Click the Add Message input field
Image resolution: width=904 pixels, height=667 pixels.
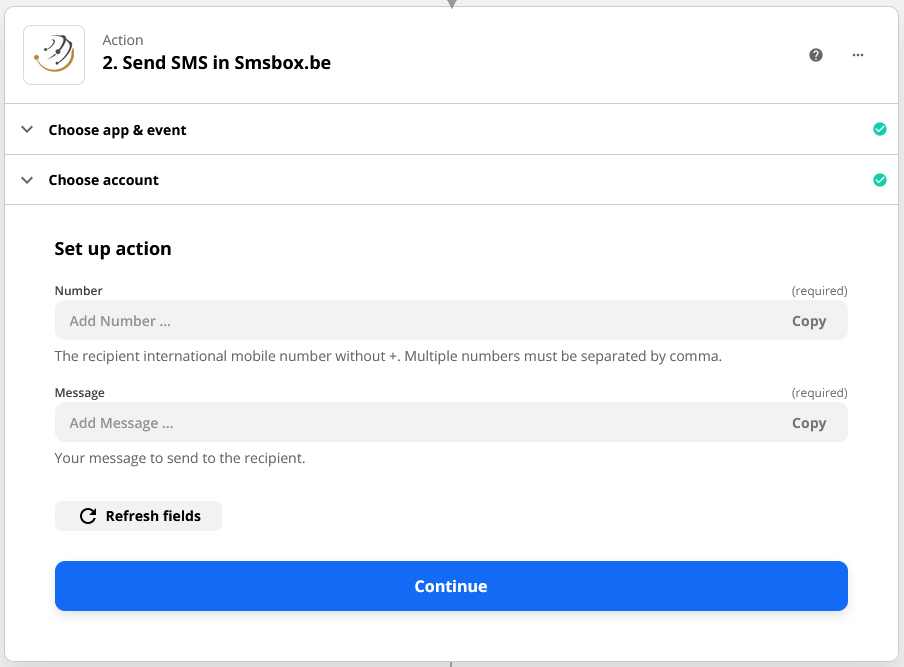400,423
